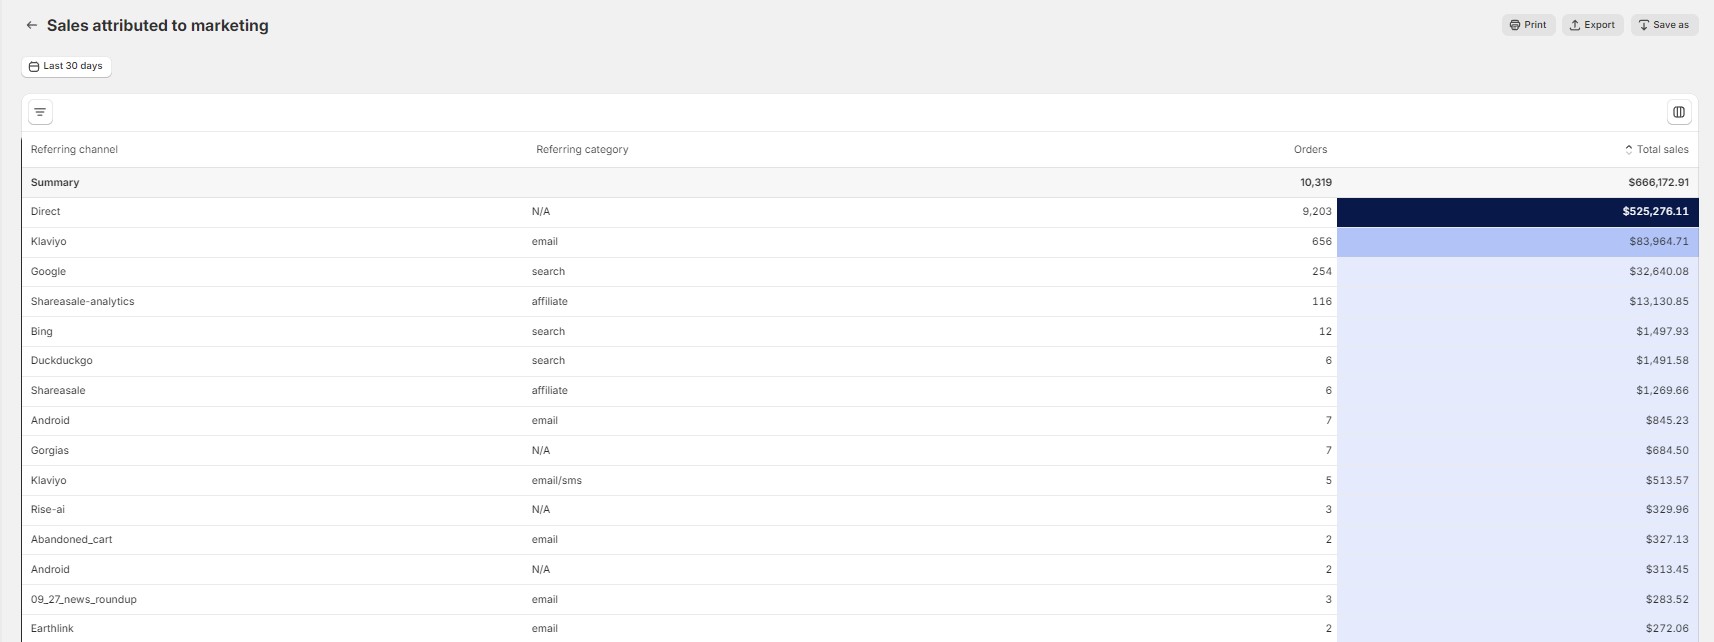
Task: Sort by the Total sales column header
Action: point(1657,149)
